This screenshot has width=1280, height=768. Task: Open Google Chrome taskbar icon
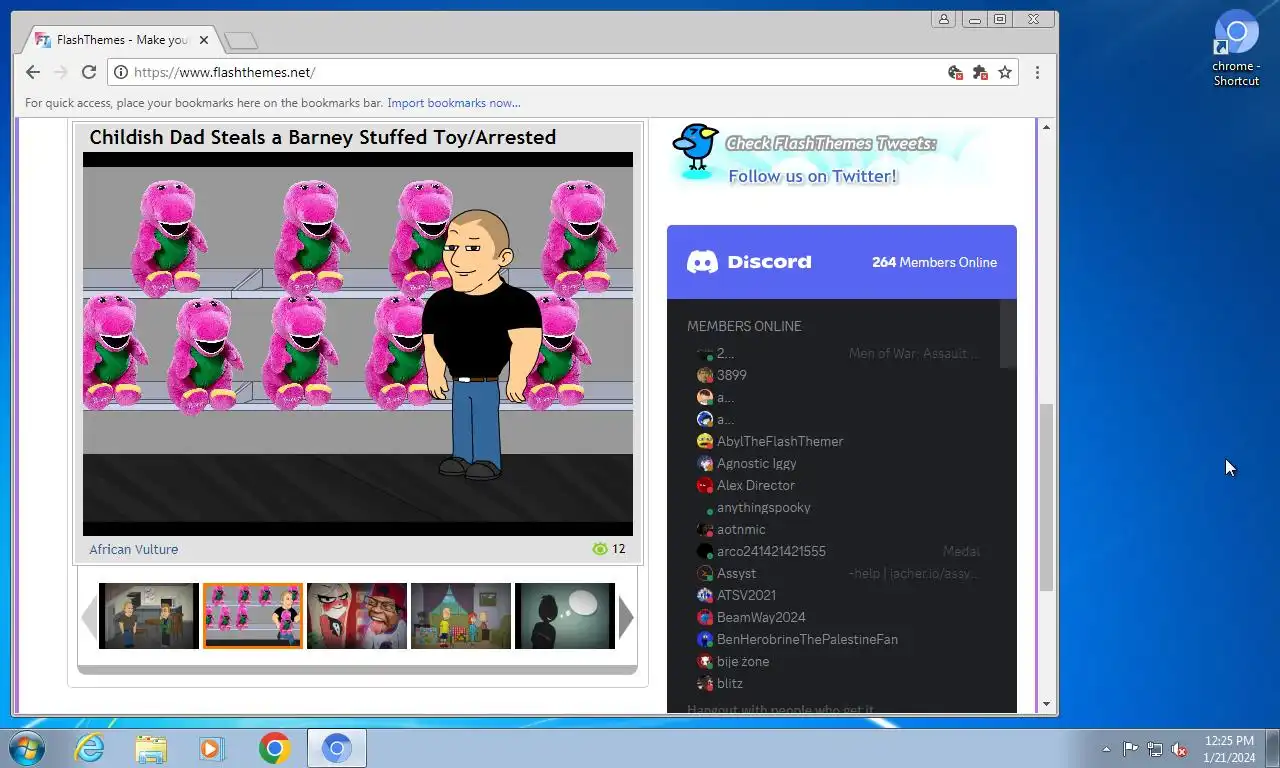tap(274, 748)
